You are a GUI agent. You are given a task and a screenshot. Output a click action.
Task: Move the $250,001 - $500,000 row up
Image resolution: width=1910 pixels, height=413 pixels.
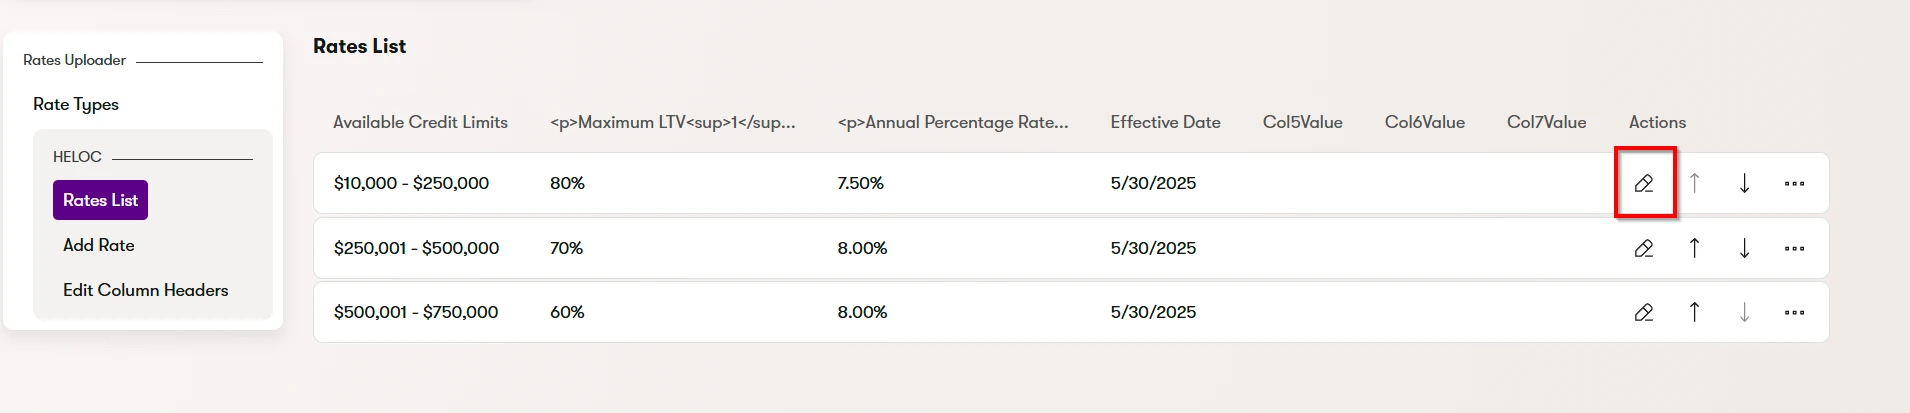tap(1694, 248)
